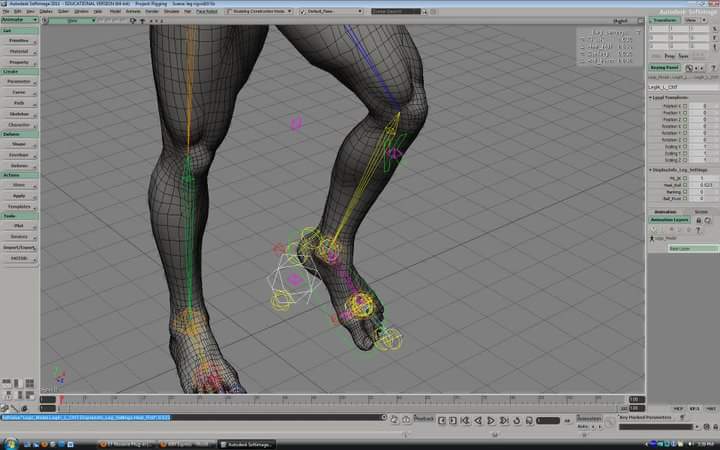Click the Envelope button
This screenshot has height=450, width=720.
[x=19, y=155]
